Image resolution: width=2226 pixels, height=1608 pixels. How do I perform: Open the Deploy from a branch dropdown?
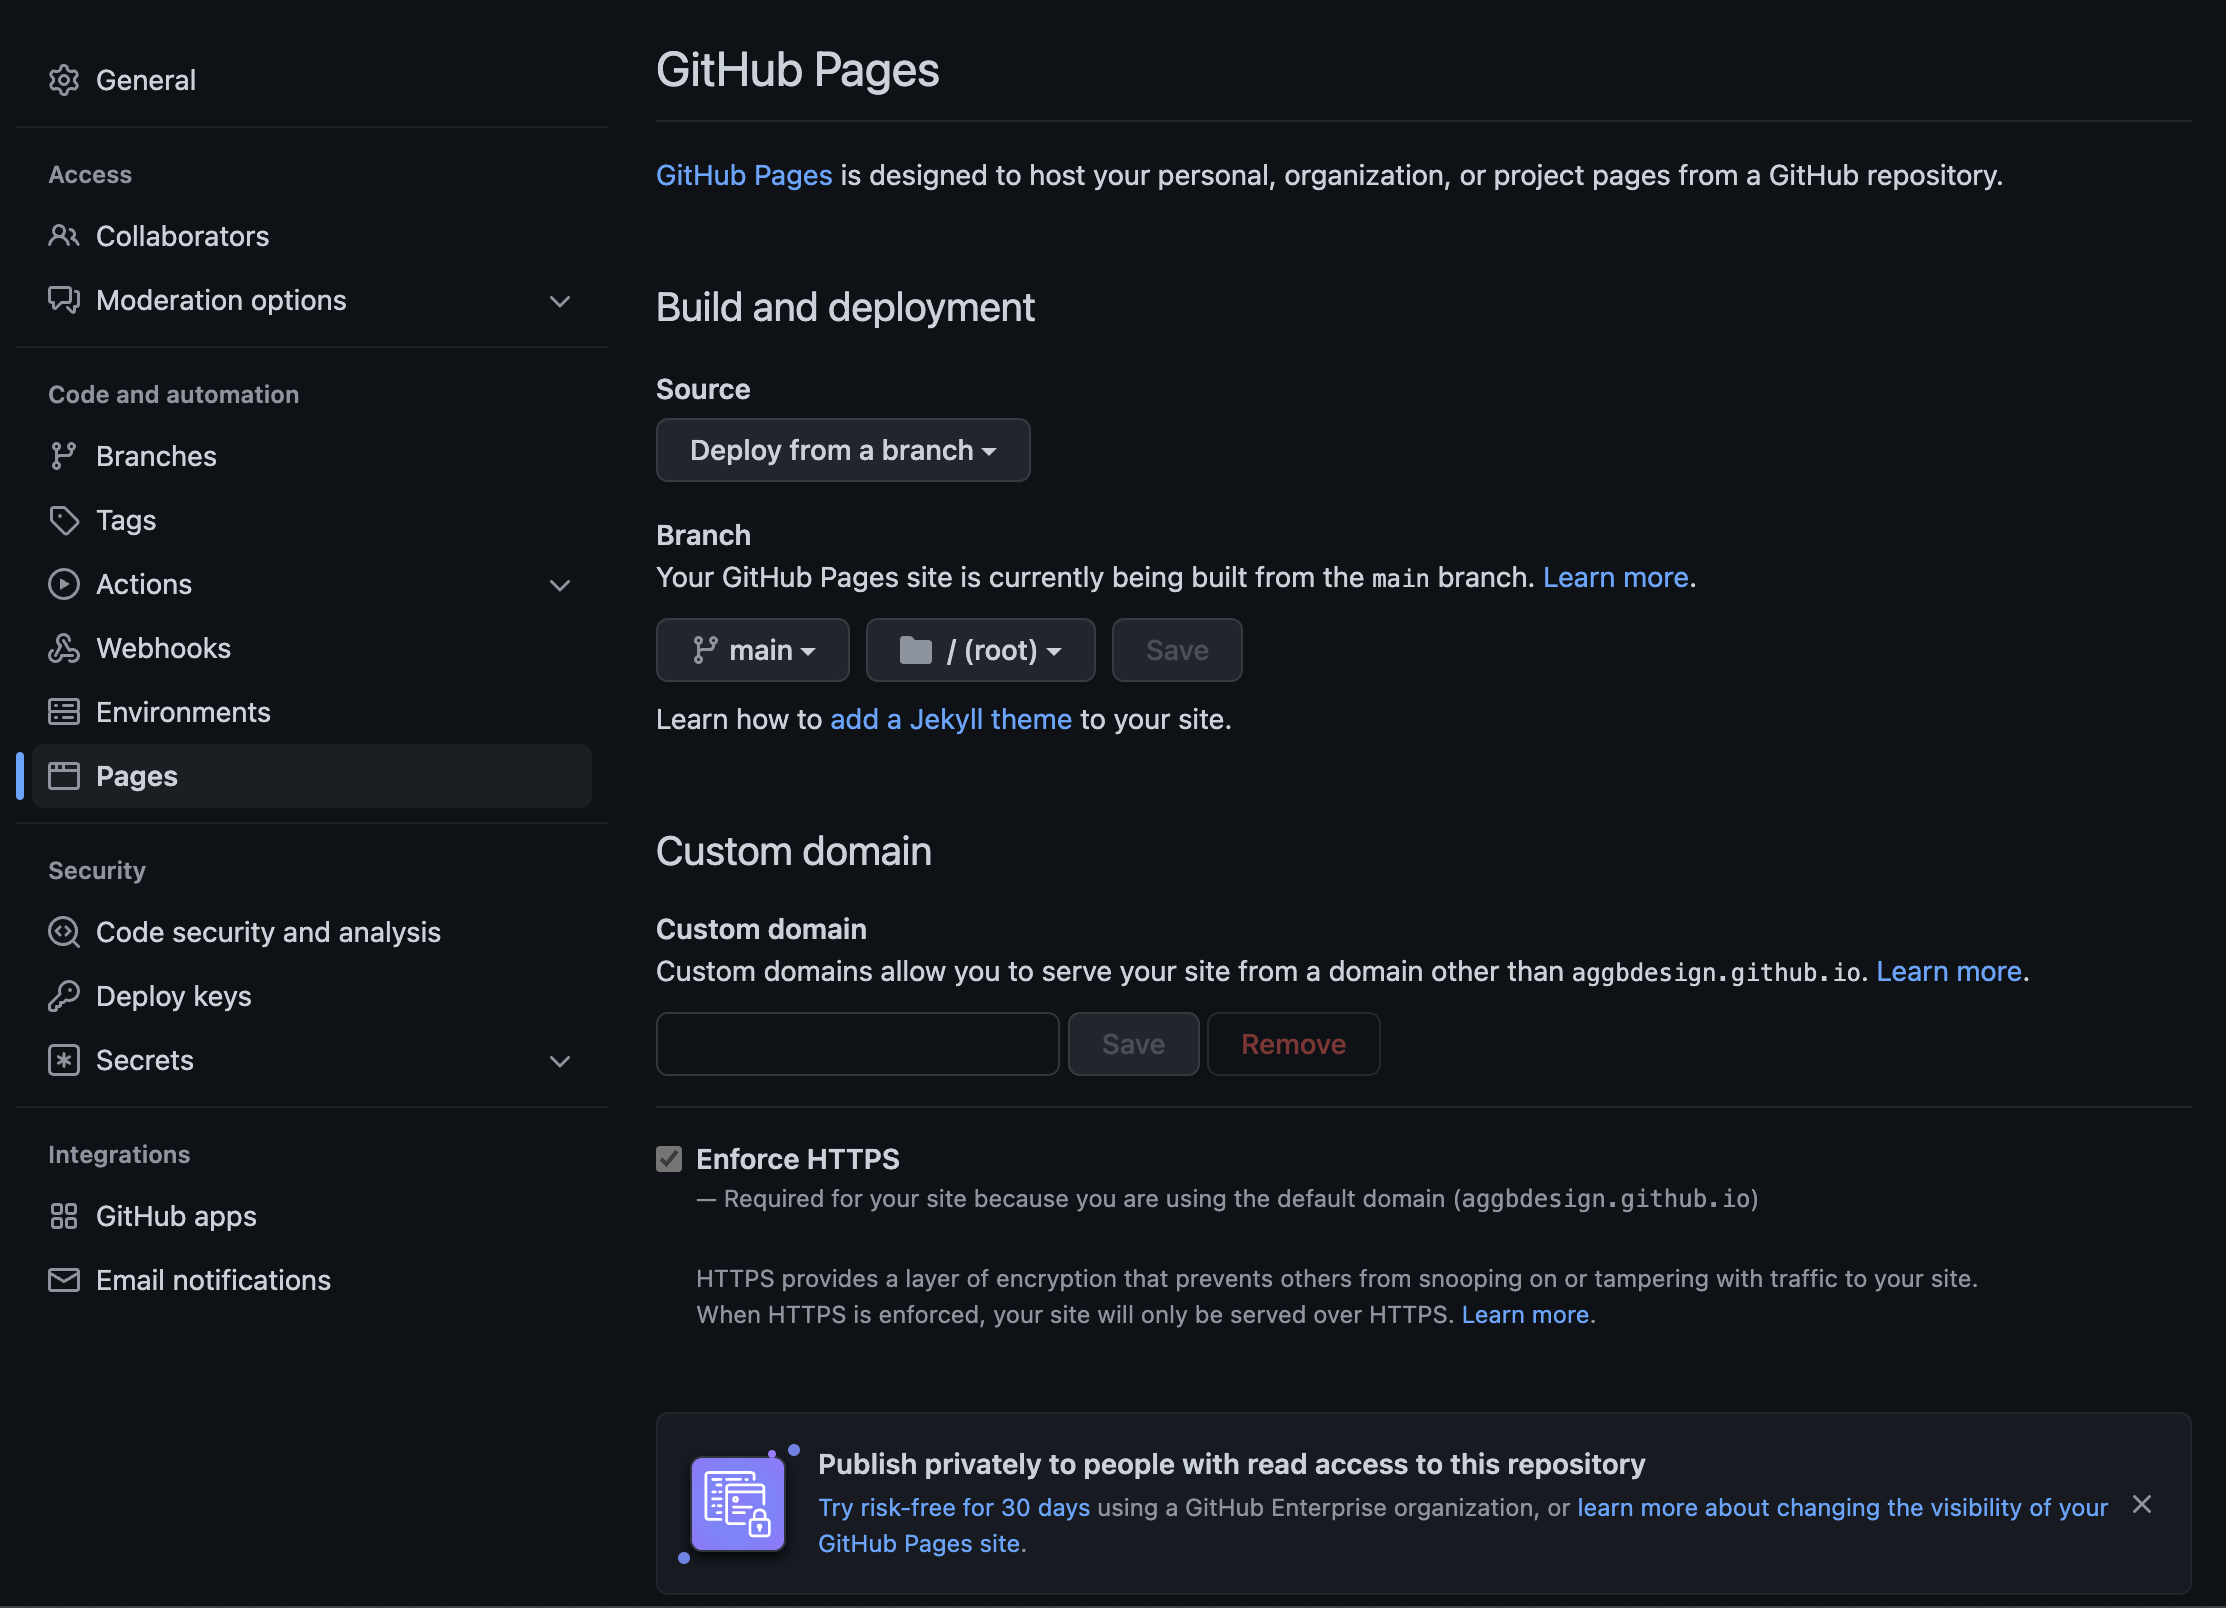843,450
